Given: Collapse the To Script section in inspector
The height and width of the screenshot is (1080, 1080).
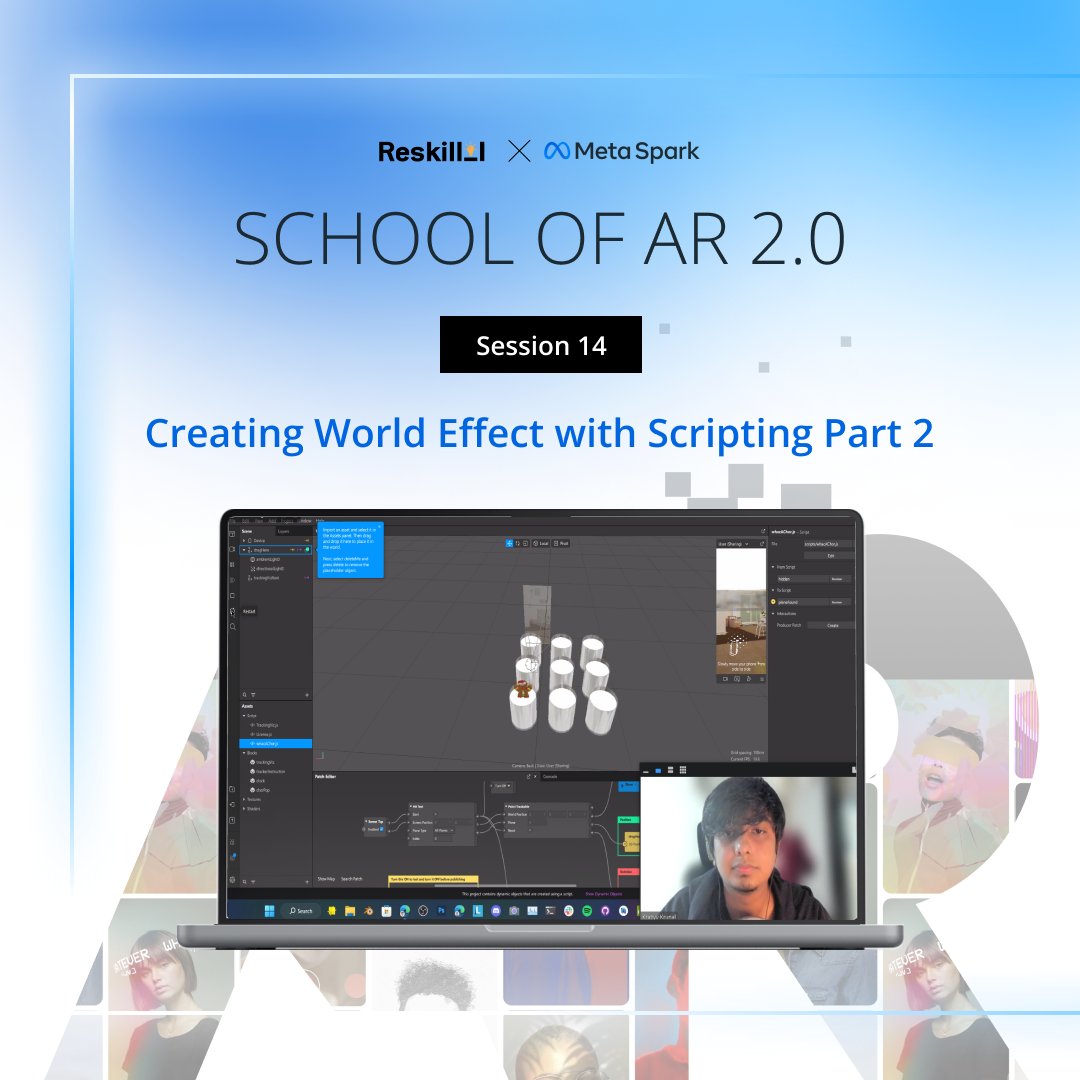Looking at the screenshot, I should click(x=773, y=590).
